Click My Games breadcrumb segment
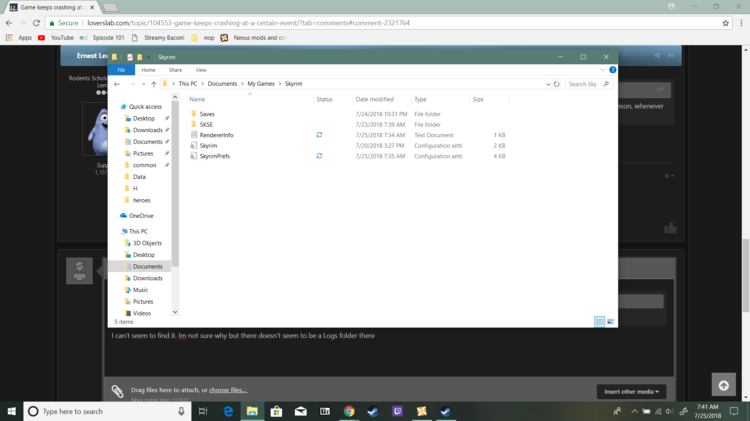Viewport: 750px width, 421px height. [261, 84]
